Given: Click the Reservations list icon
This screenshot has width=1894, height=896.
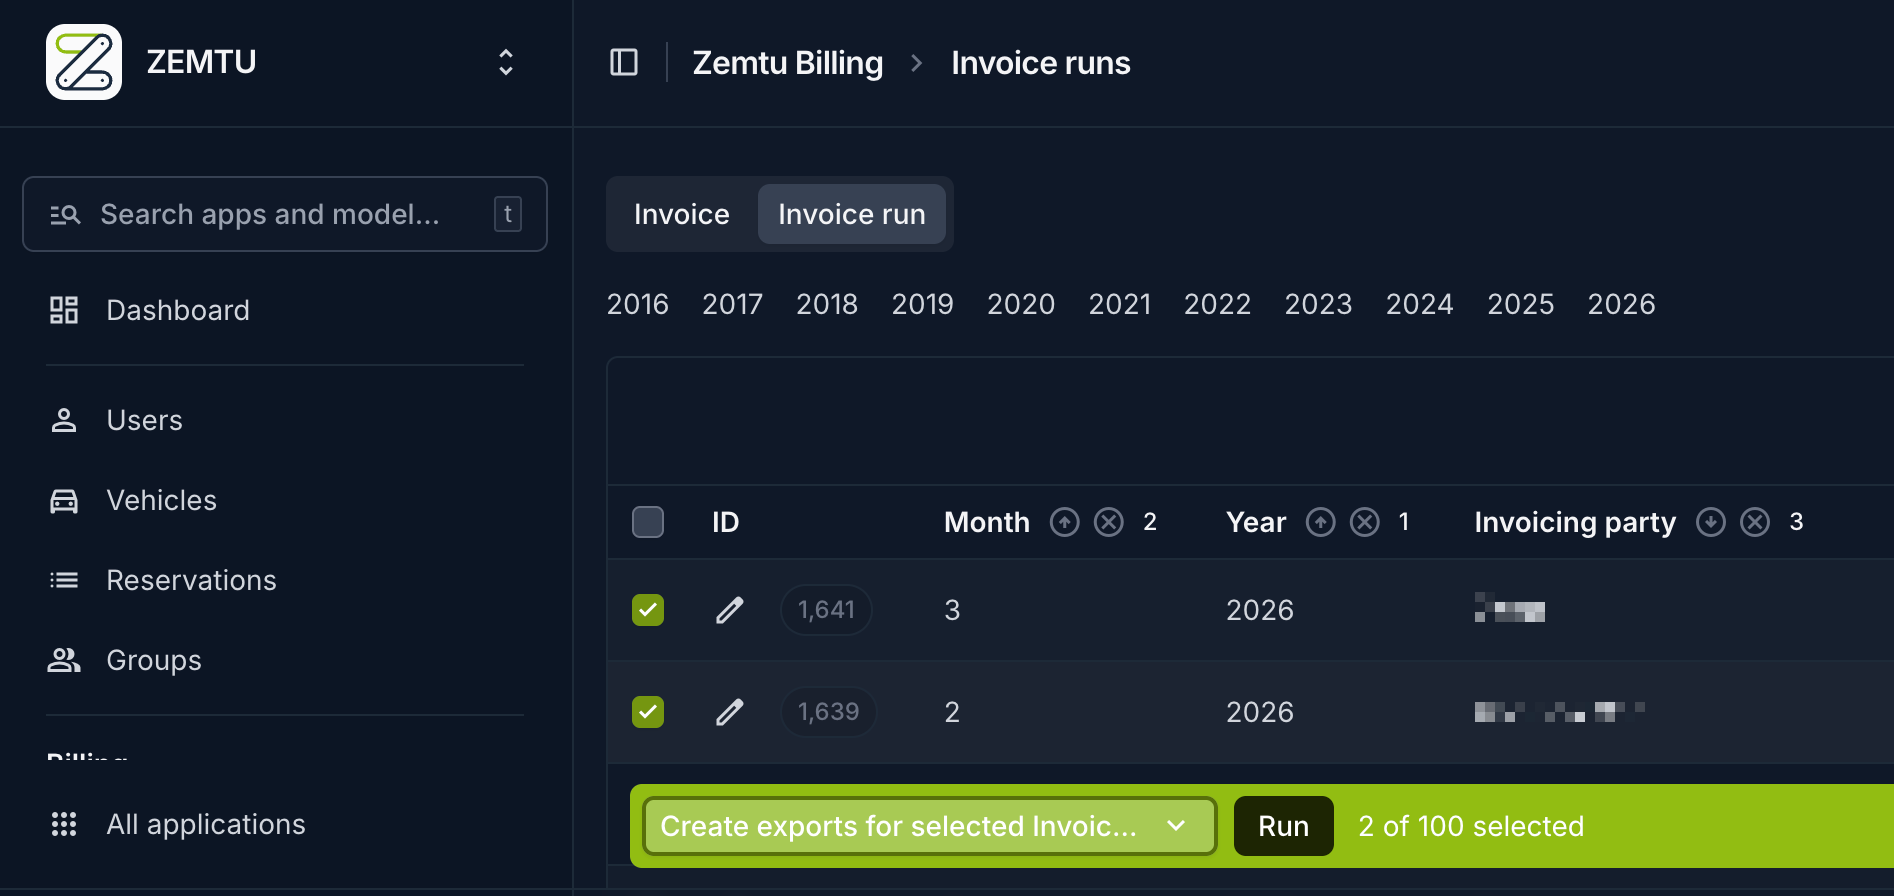Looking at the screenshot, I should [x=64, y=580].
